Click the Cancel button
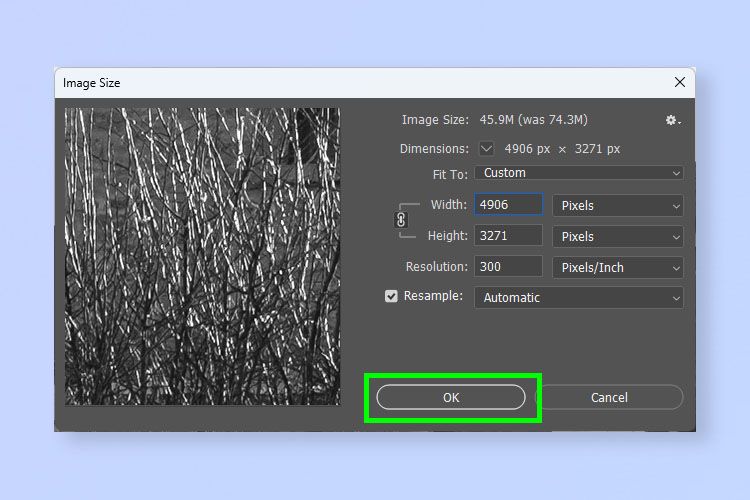This screenshot has width=750, height=500. (609, 397)
